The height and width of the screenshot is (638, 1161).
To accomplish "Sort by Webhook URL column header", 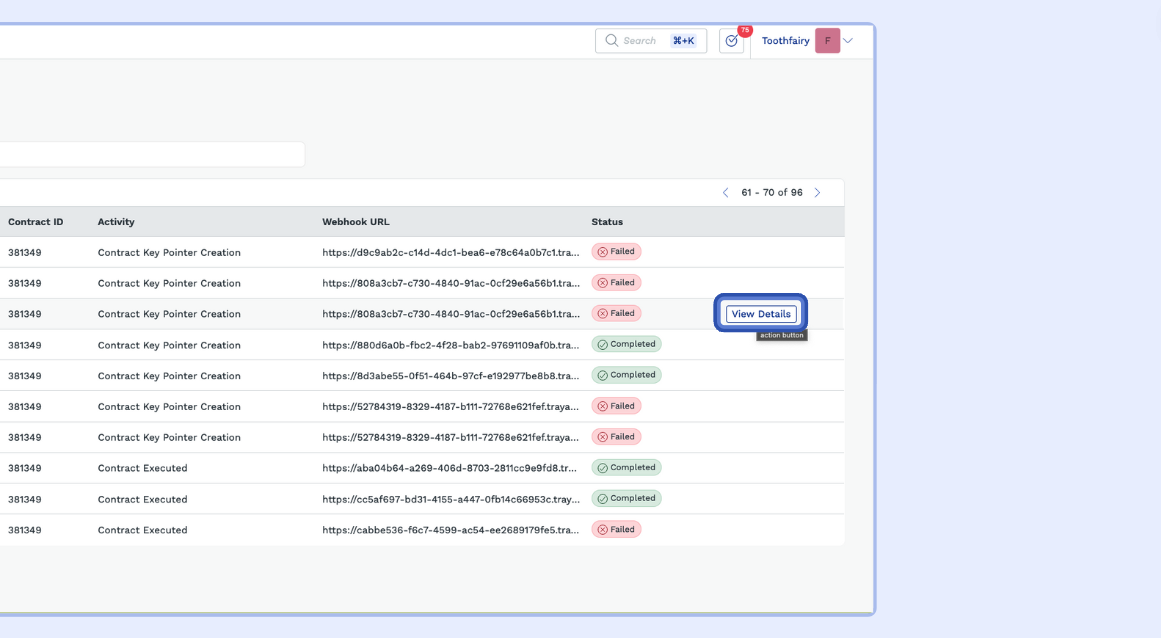I will tap(355, 222).
